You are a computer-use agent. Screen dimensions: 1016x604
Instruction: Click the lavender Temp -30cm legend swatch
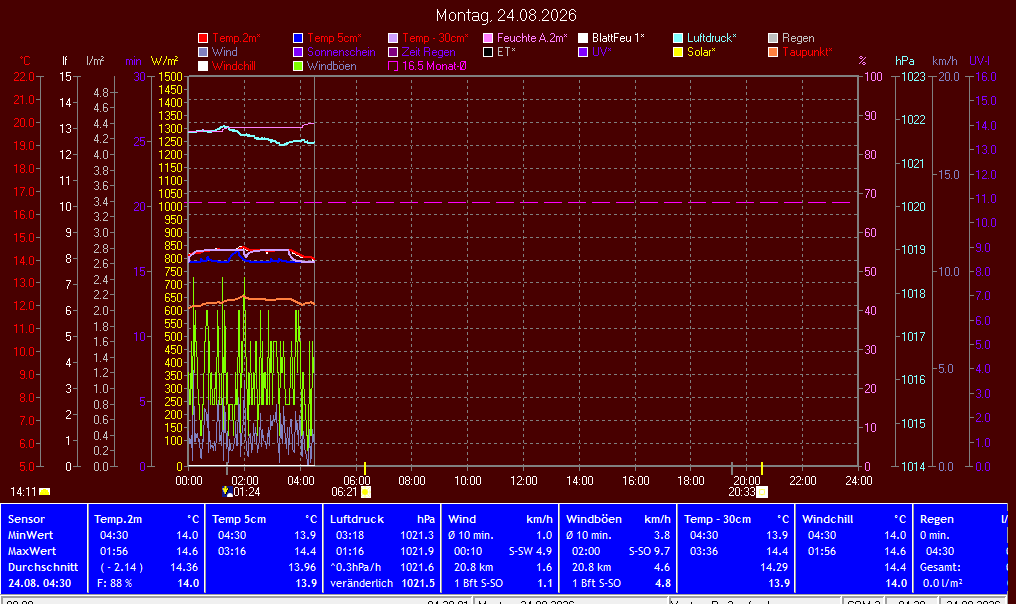coord(393,38)
